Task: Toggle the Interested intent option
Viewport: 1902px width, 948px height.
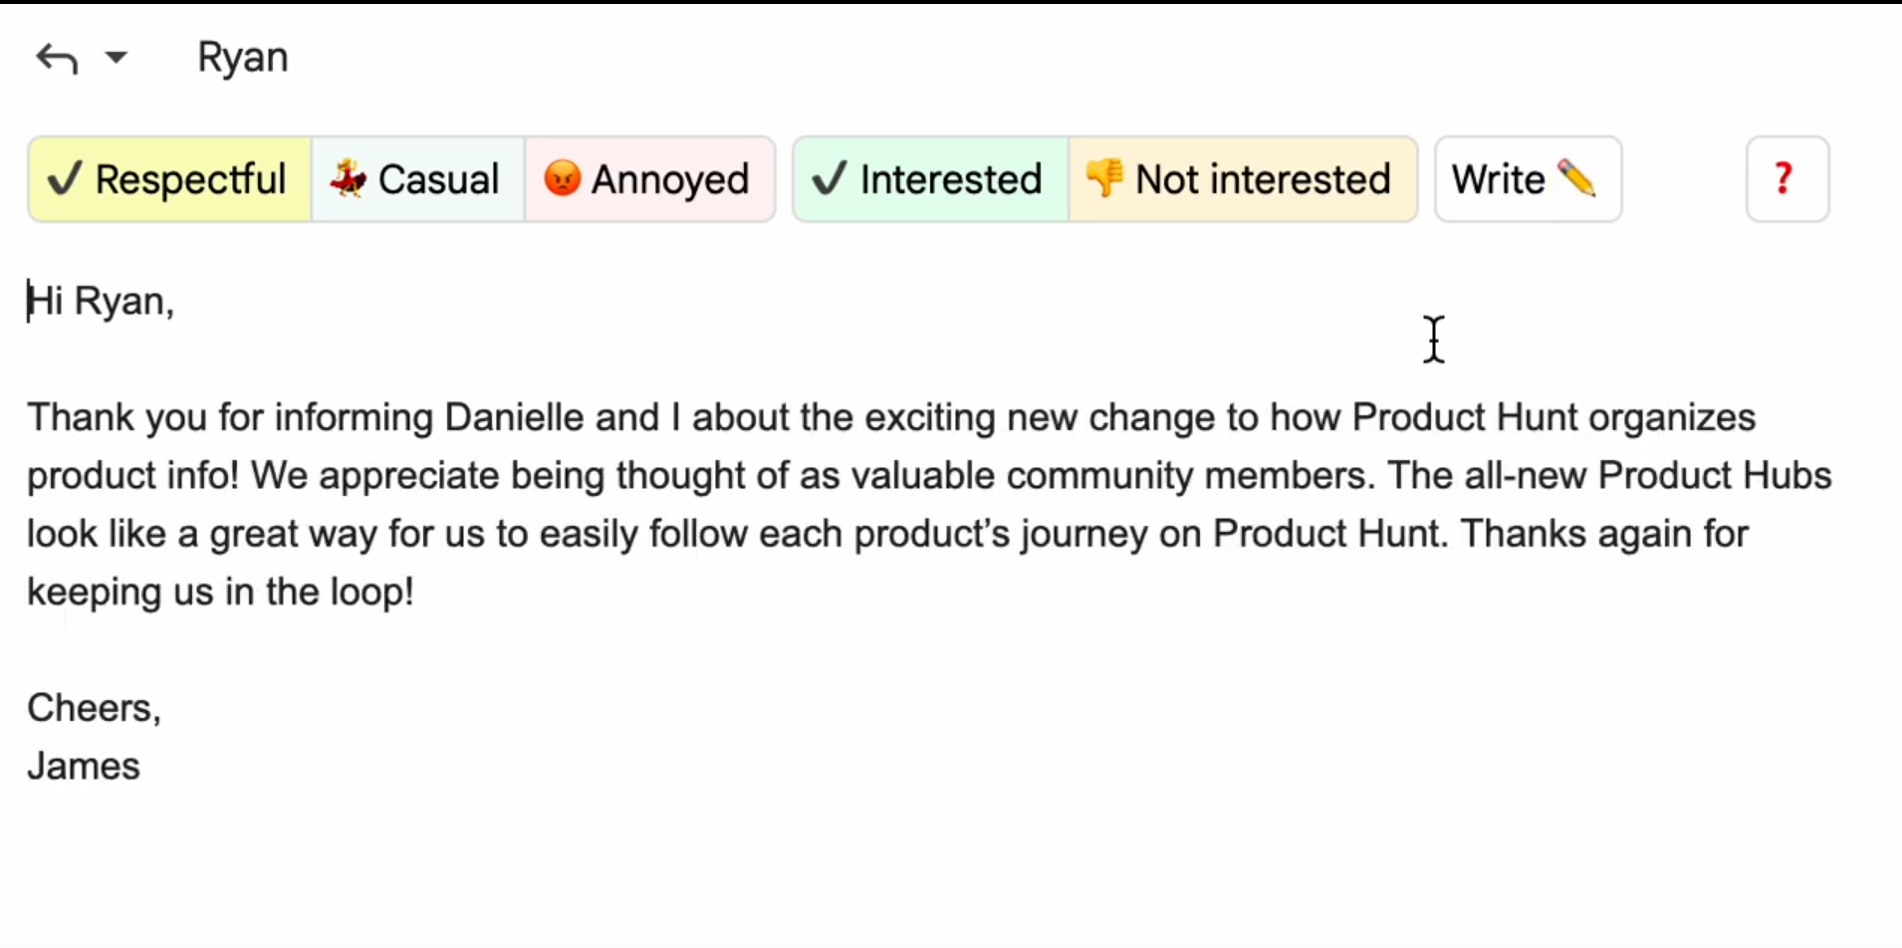Action: click(x=930, y=180)
